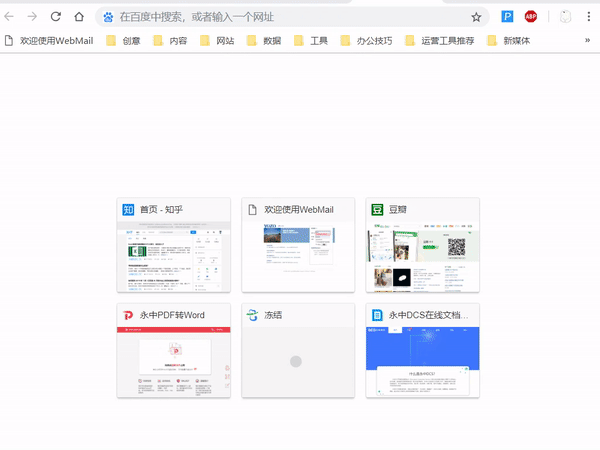The width and height of the screenshot is (600, 450).
Task: Open the 首页 - 知乎 thumbnail tile
Action: [x=174, y=245]
